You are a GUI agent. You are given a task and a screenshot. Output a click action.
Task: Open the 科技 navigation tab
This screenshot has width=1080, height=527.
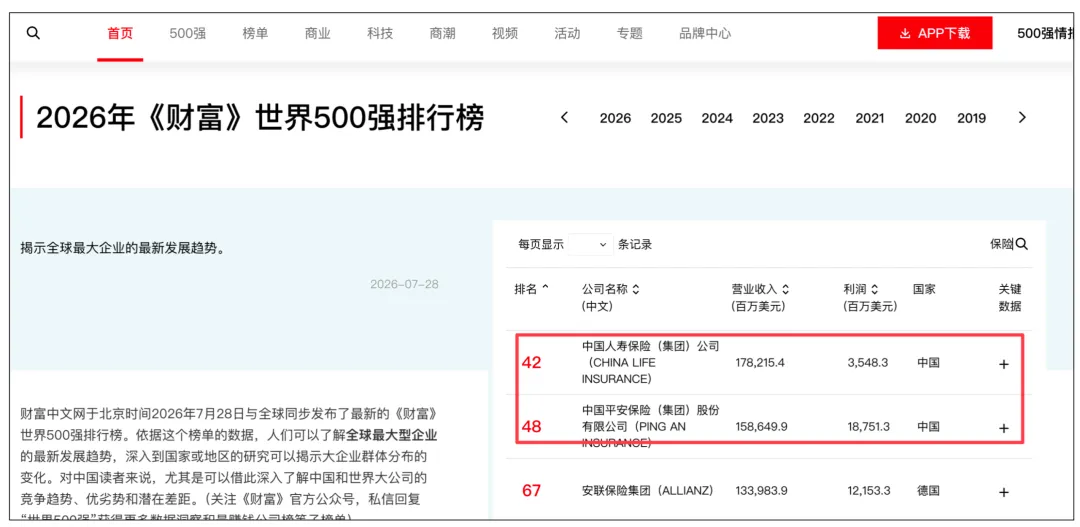[x=380, y=33]
